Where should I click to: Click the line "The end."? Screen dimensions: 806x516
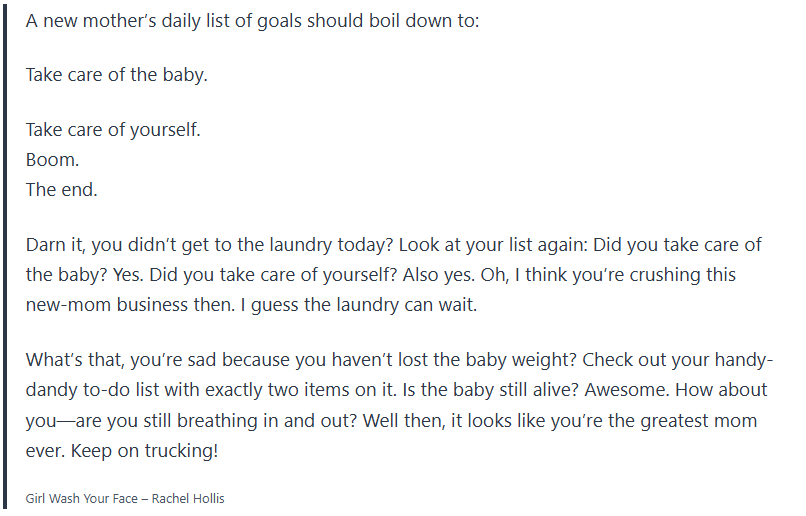pos(61,190)
